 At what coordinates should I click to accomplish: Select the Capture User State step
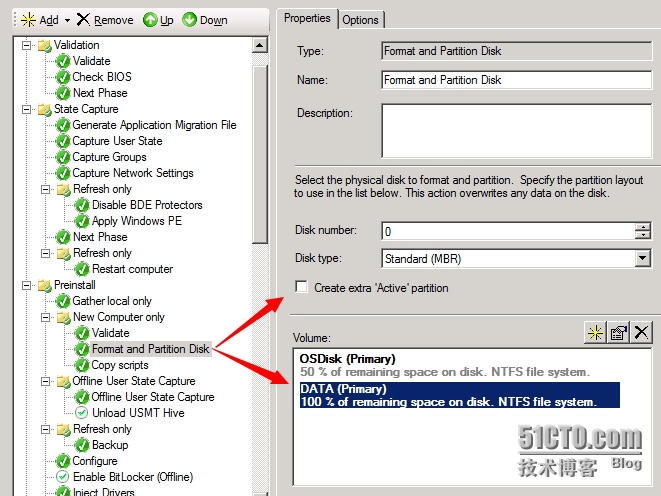pyautogui.click(x=117, y=141)
